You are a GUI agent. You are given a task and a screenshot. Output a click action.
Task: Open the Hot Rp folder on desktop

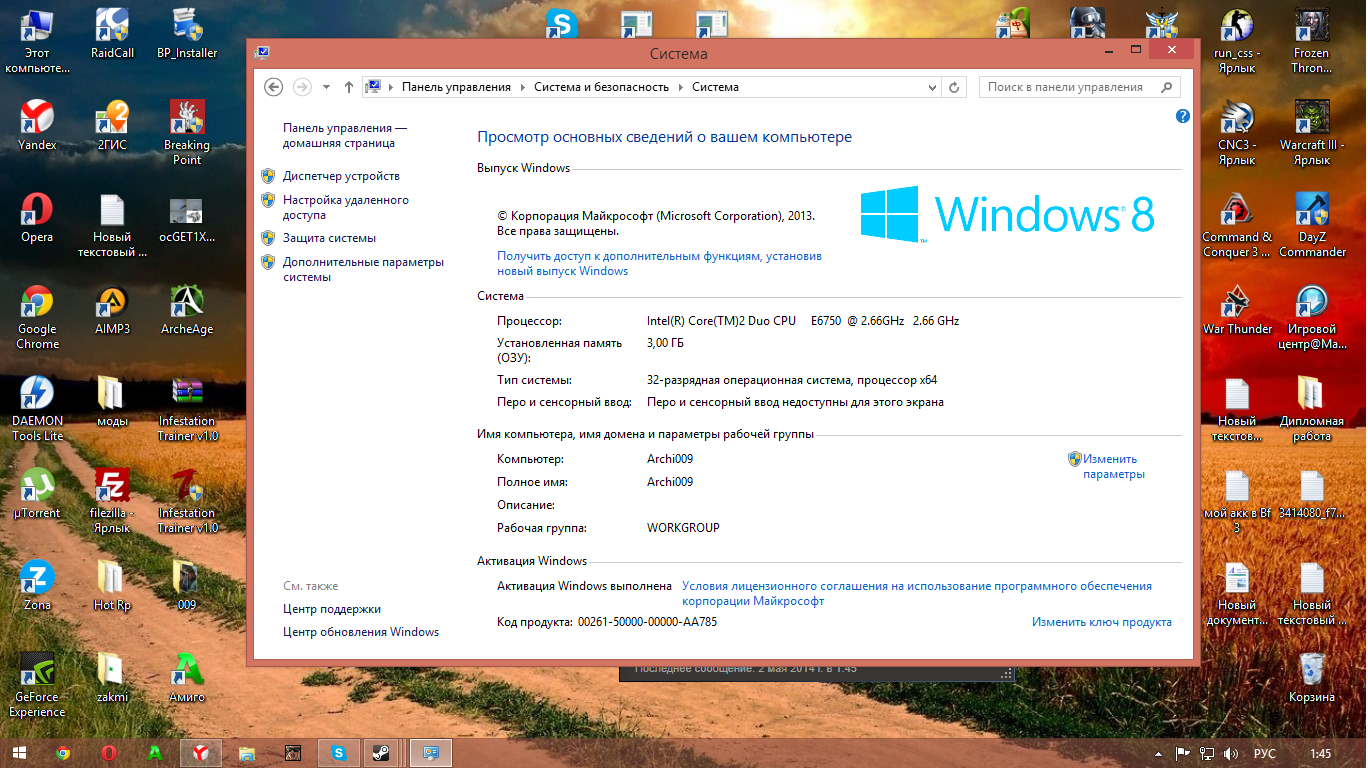point(112,585)
